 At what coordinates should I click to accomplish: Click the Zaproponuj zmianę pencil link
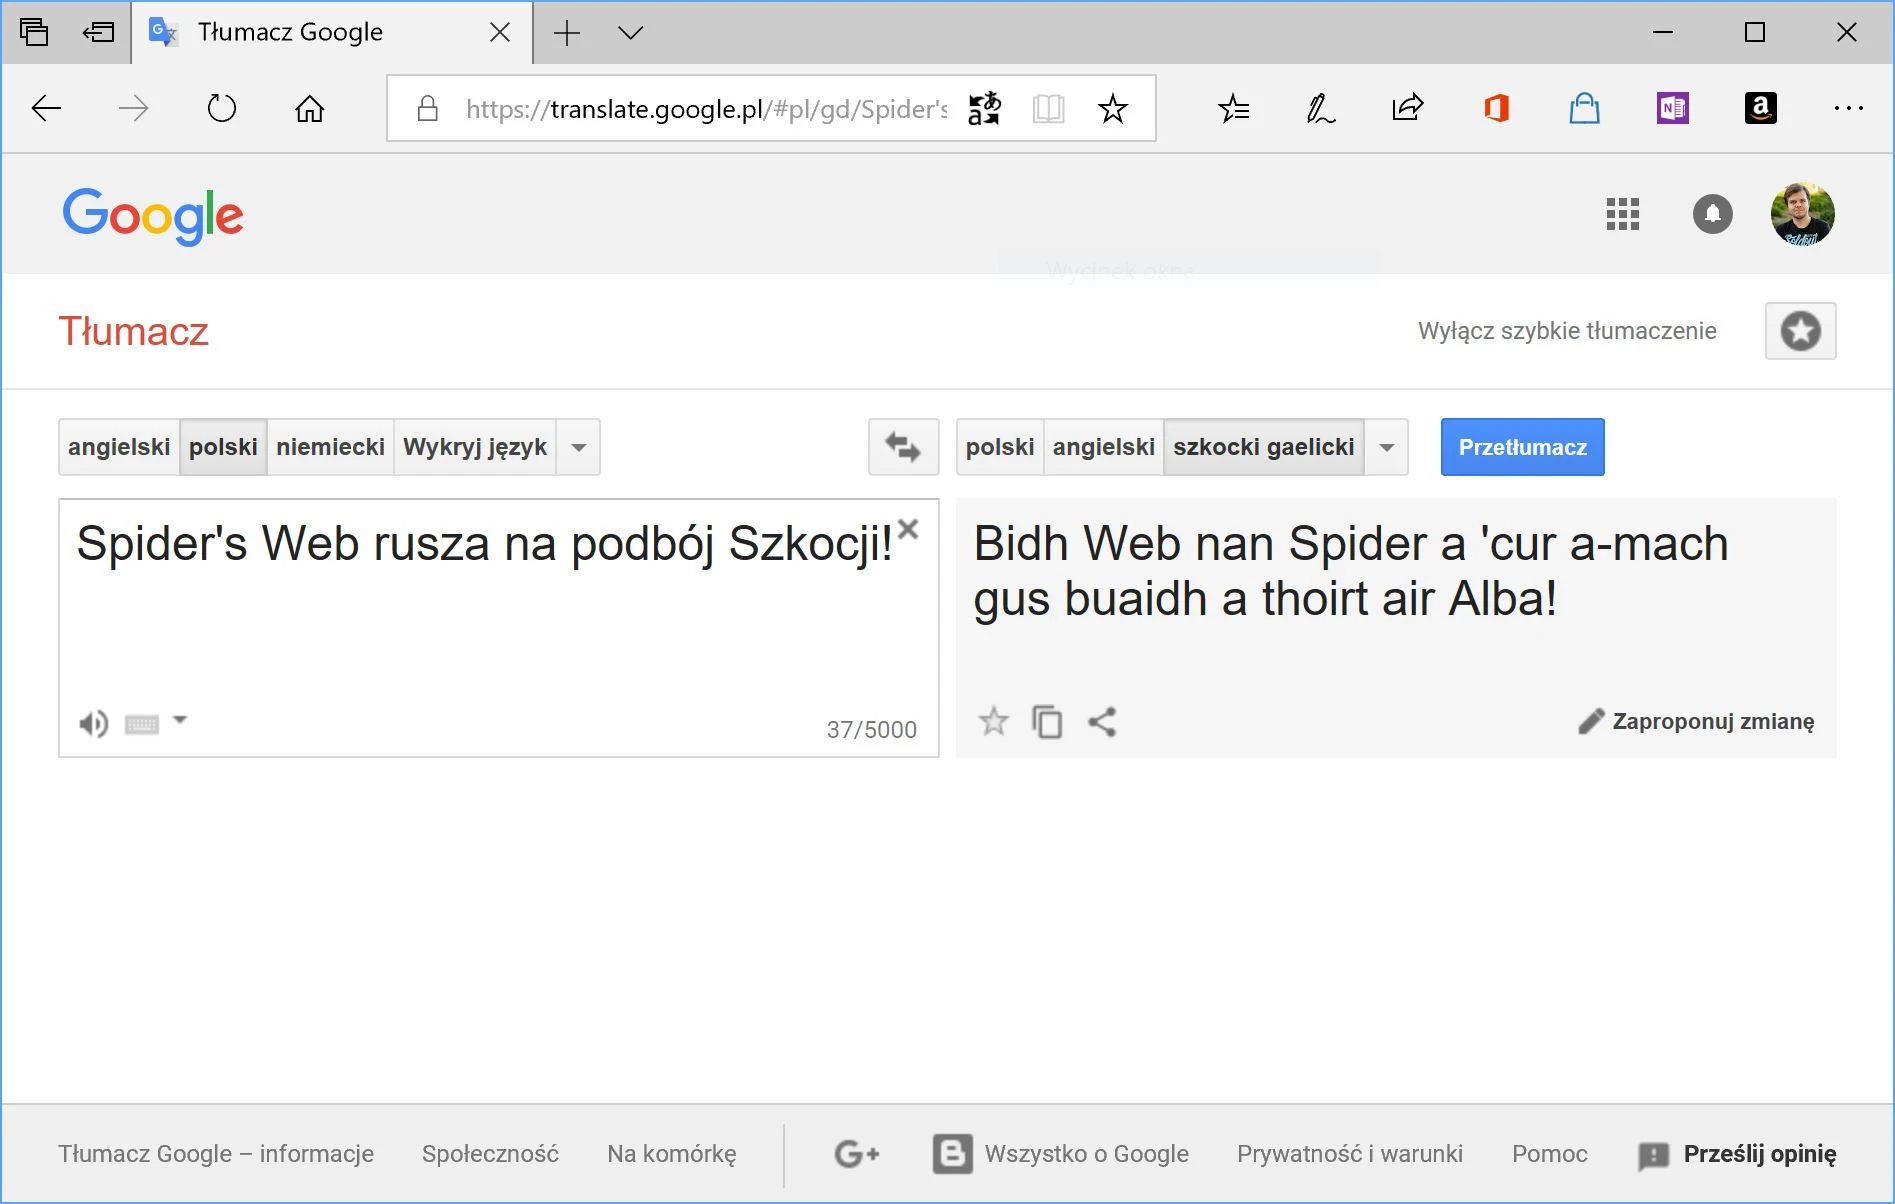click(1696, 721)
